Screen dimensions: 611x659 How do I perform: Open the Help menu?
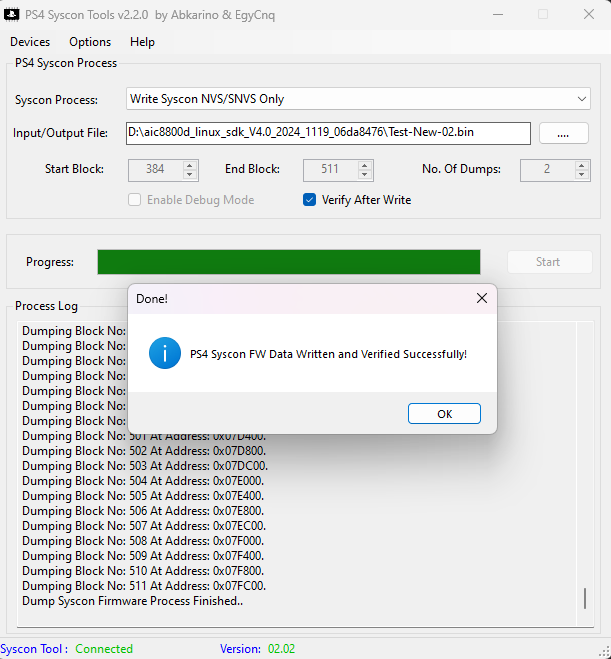(x=142, y=42)
